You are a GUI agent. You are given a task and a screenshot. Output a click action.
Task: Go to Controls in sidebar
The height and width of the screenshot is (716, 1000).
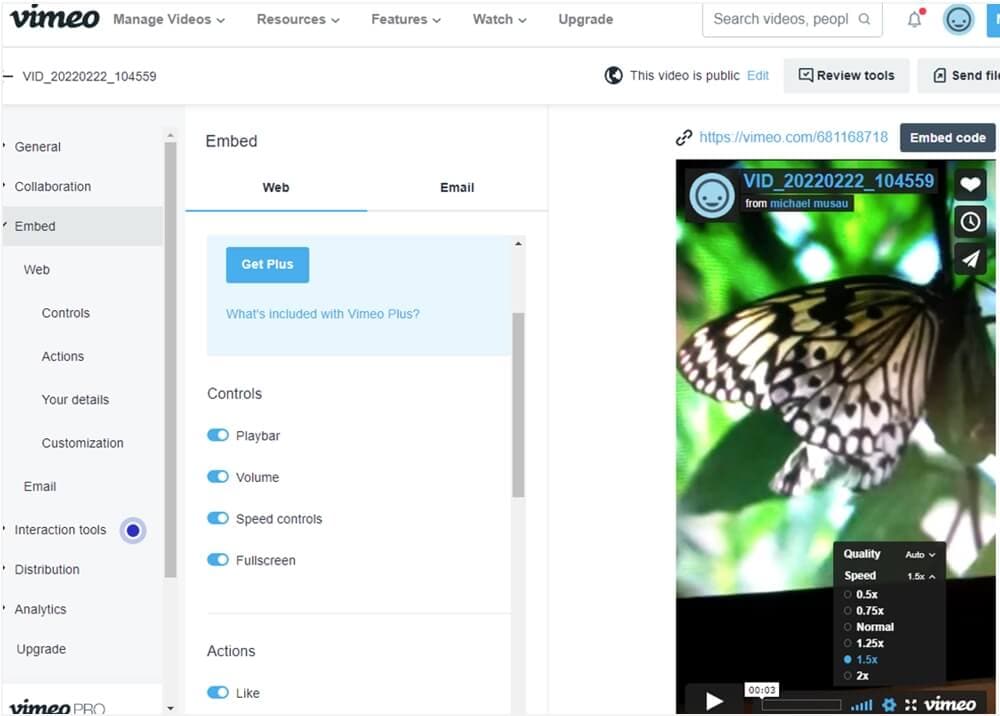coord(66,313)
